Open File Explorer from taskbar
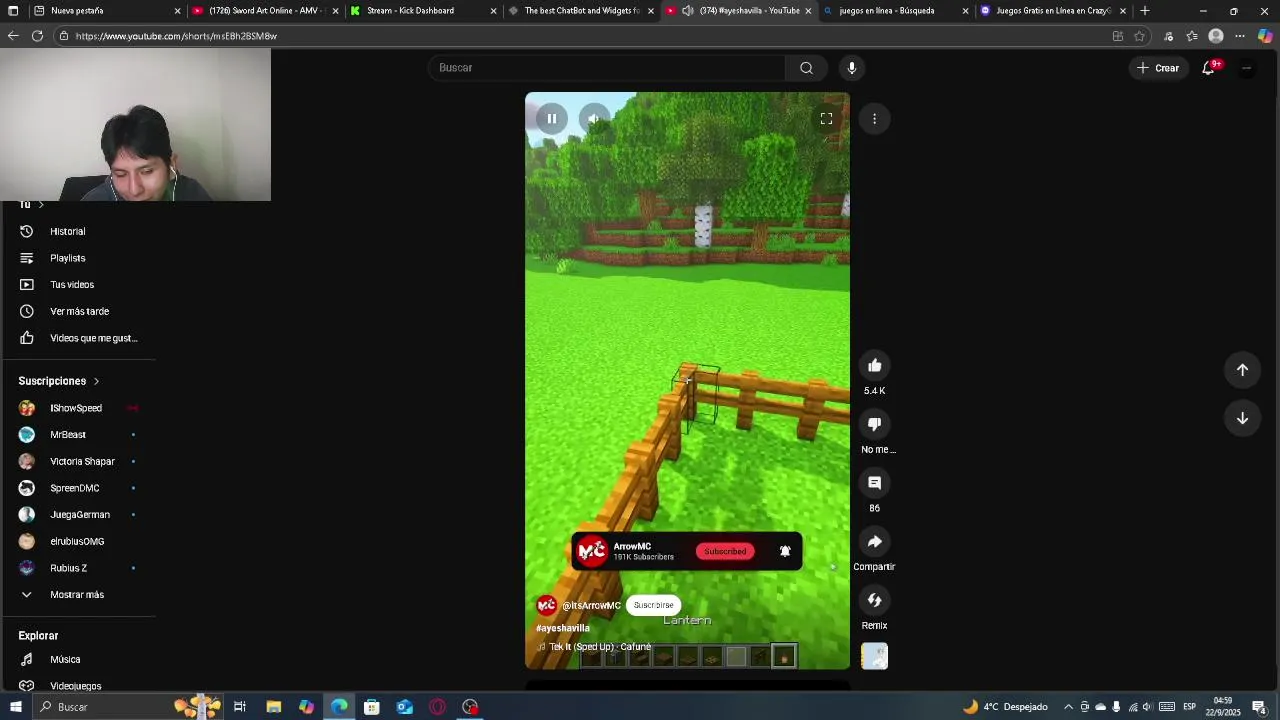1280x720 pixels. pyautogui.click(x=273, y=707)
